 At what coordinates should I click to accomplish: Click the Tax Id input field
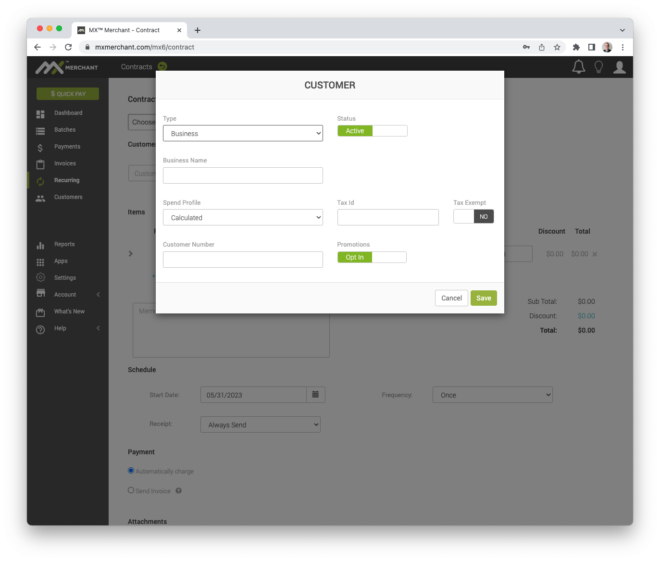tap(388, 218)
